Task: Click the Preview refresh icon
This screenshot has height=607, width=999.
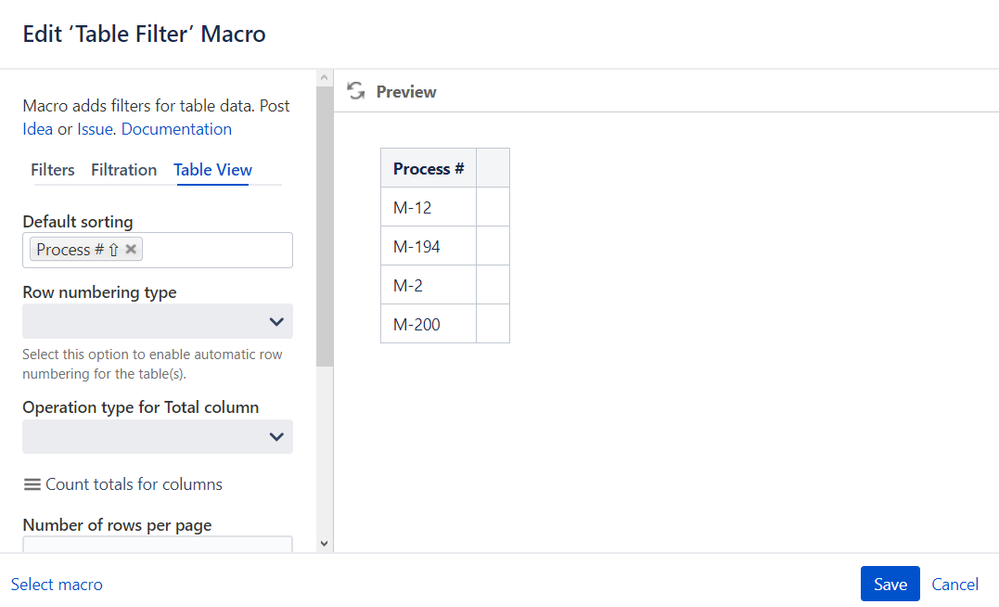Action: [x=355, y=91]
